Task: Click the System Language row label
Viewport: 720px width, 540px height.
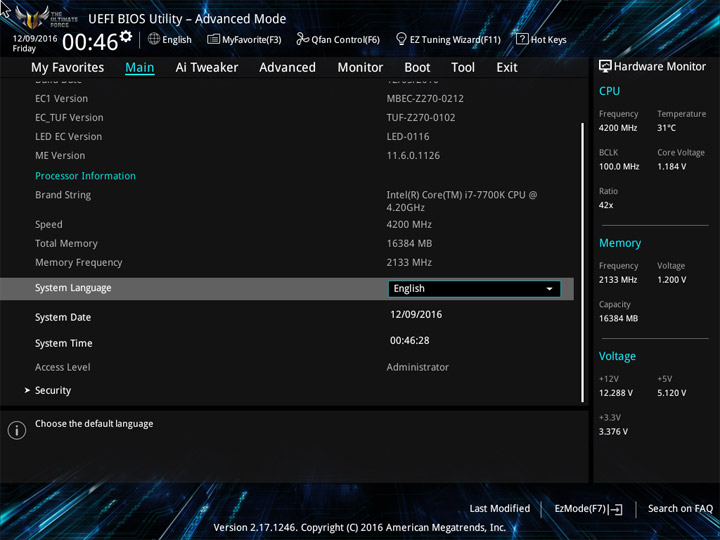Action: tap(73, 288)
